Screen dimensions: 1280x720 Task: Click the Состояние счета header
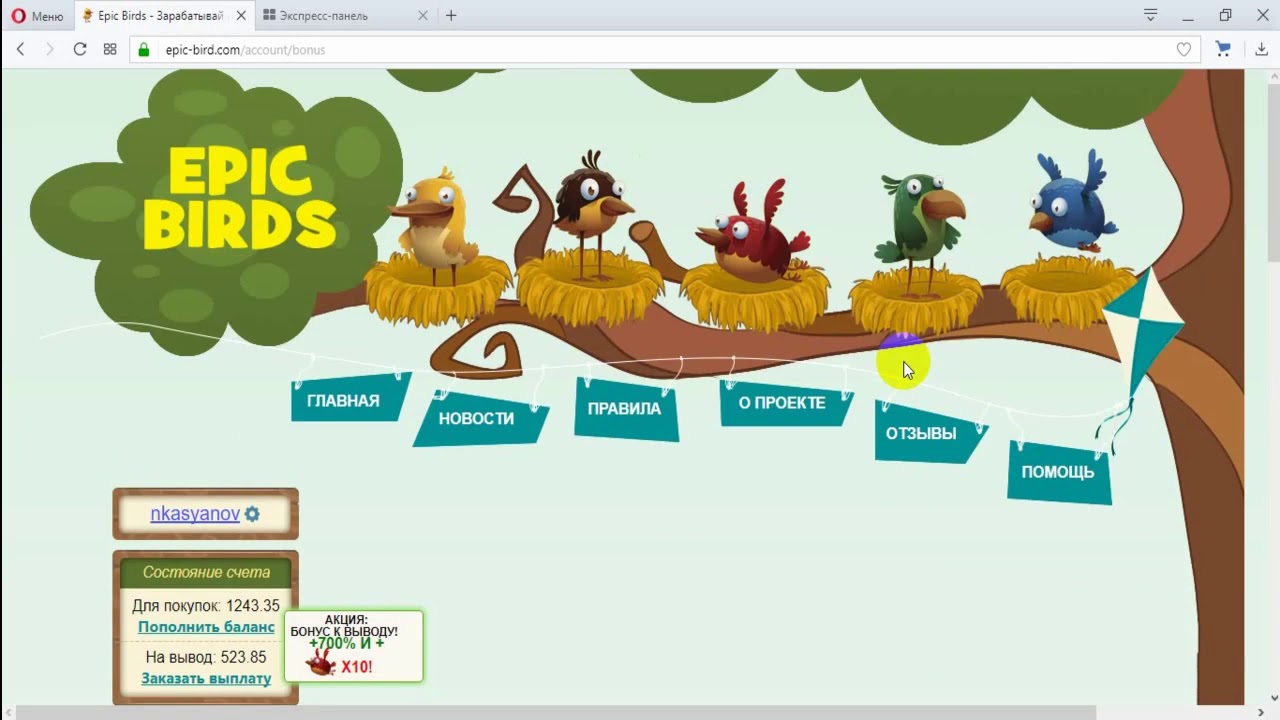[206, 572]
